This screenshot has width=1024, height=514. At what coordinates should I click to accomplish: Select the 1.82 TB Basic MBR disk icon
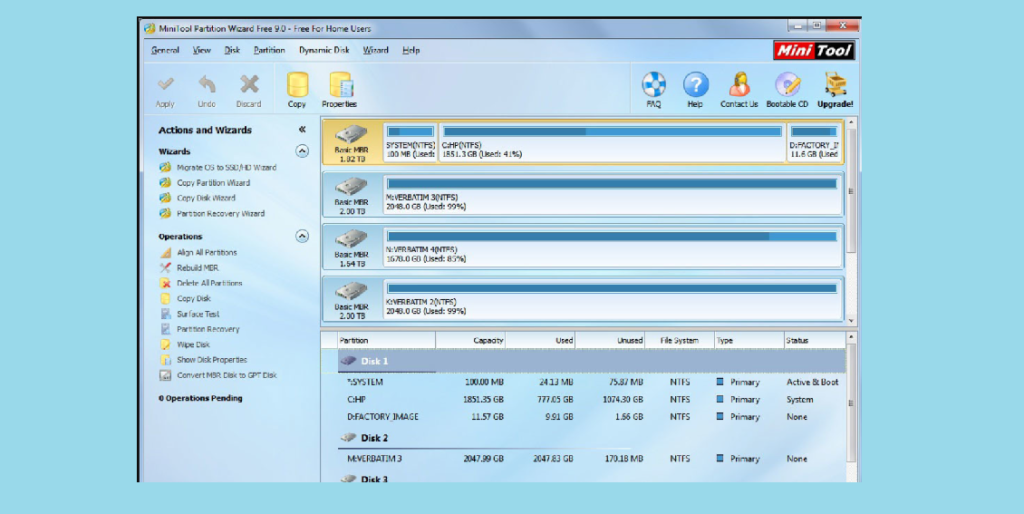(351, 135)
